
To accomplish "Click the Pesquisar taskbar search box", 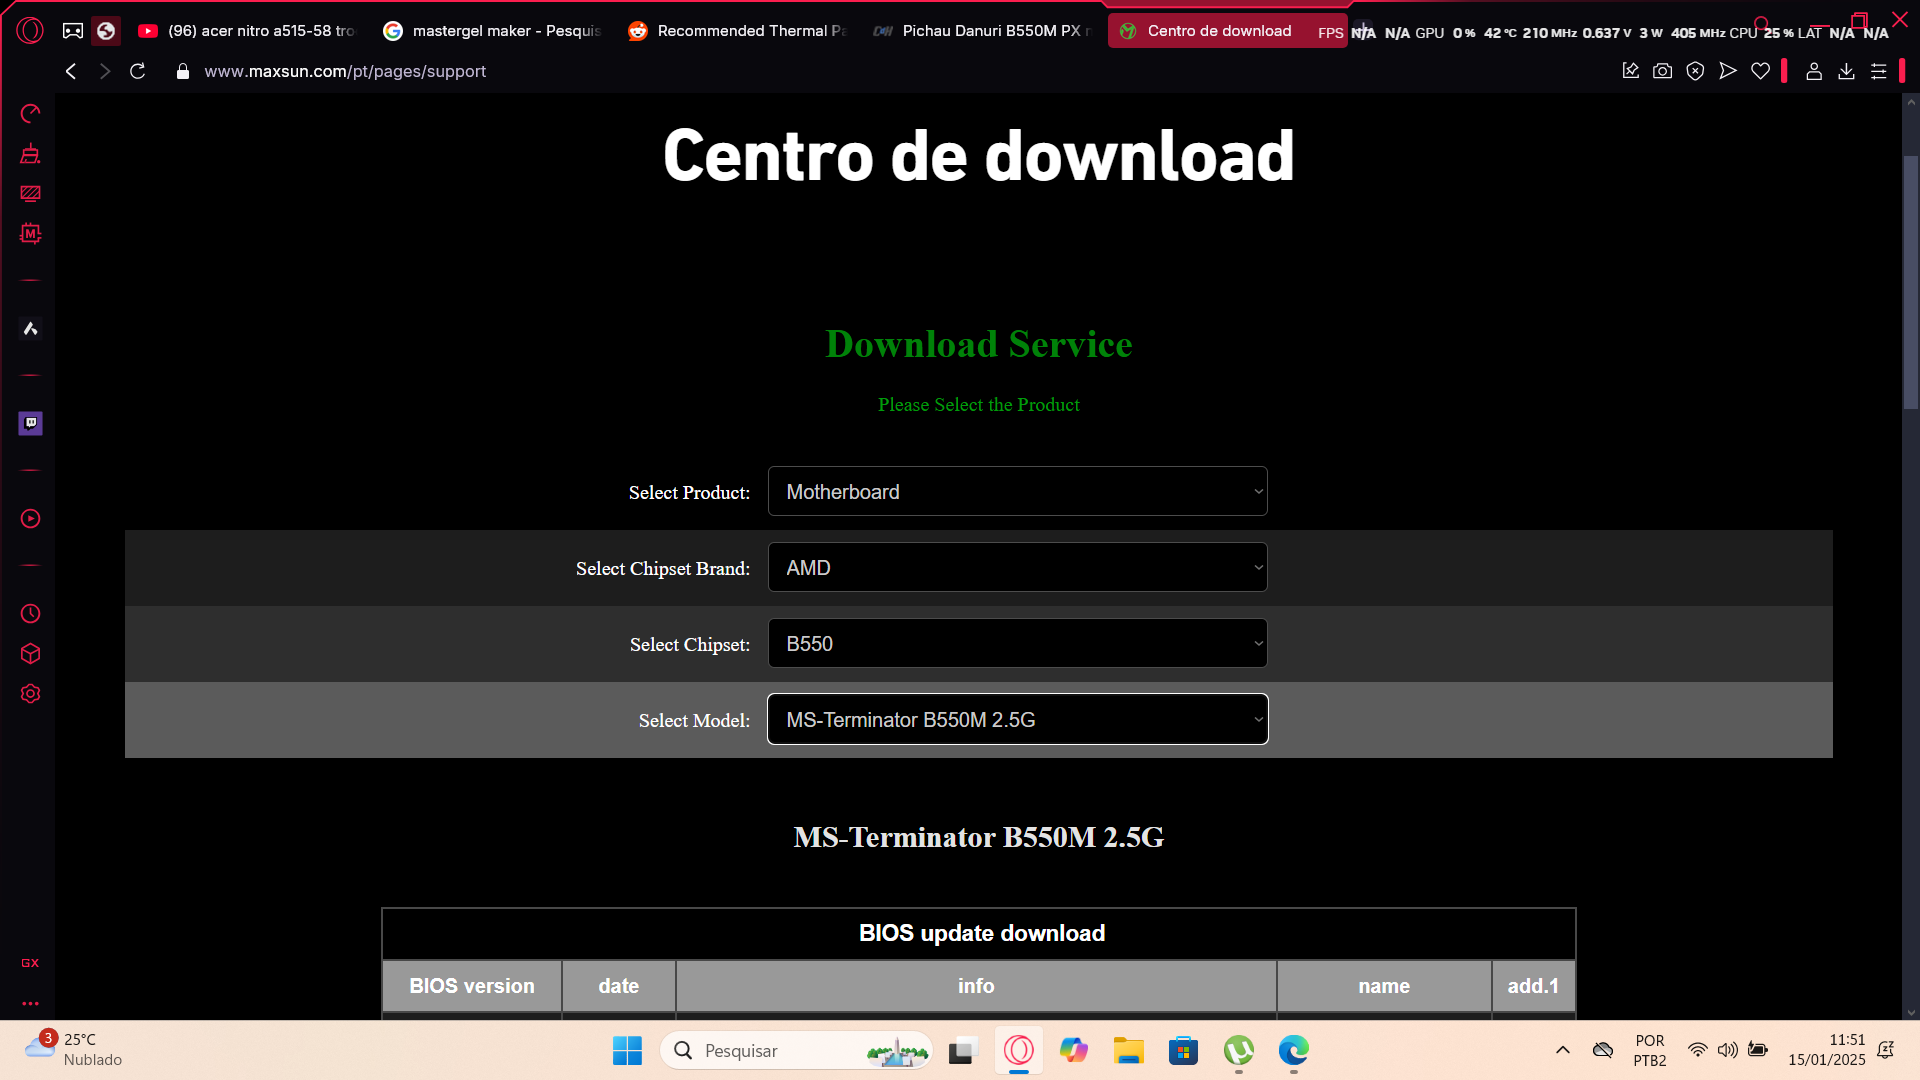I will coord(796,1050).
